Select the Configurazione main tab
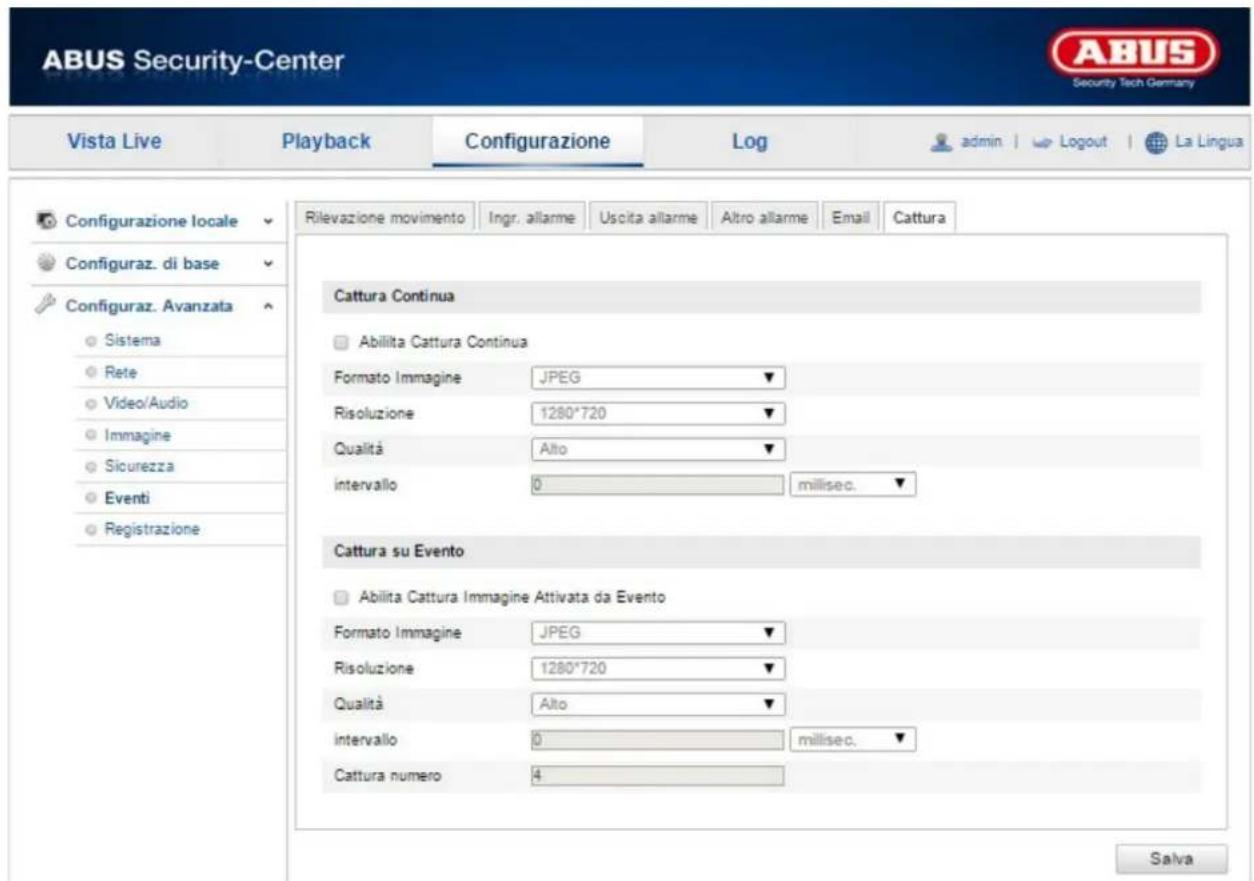1254x881 pixels. point(538,142)
